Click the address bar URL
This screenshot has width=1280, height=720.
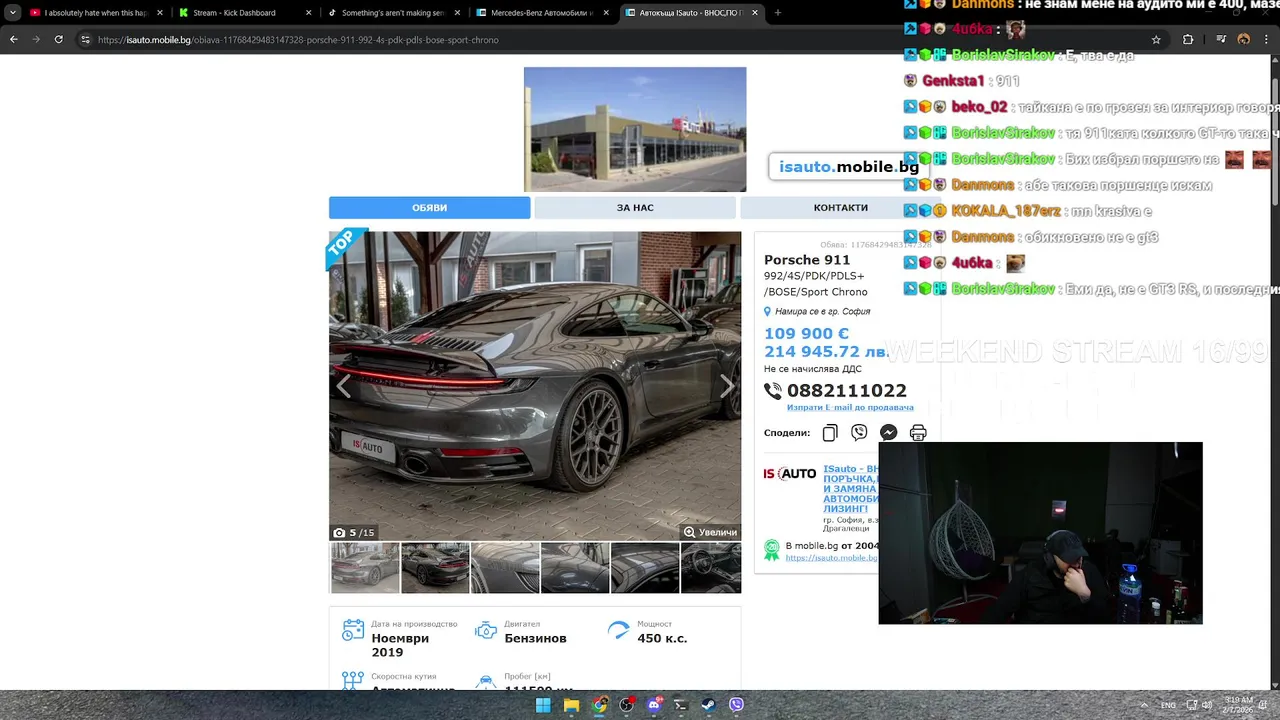tap(298, 40)
